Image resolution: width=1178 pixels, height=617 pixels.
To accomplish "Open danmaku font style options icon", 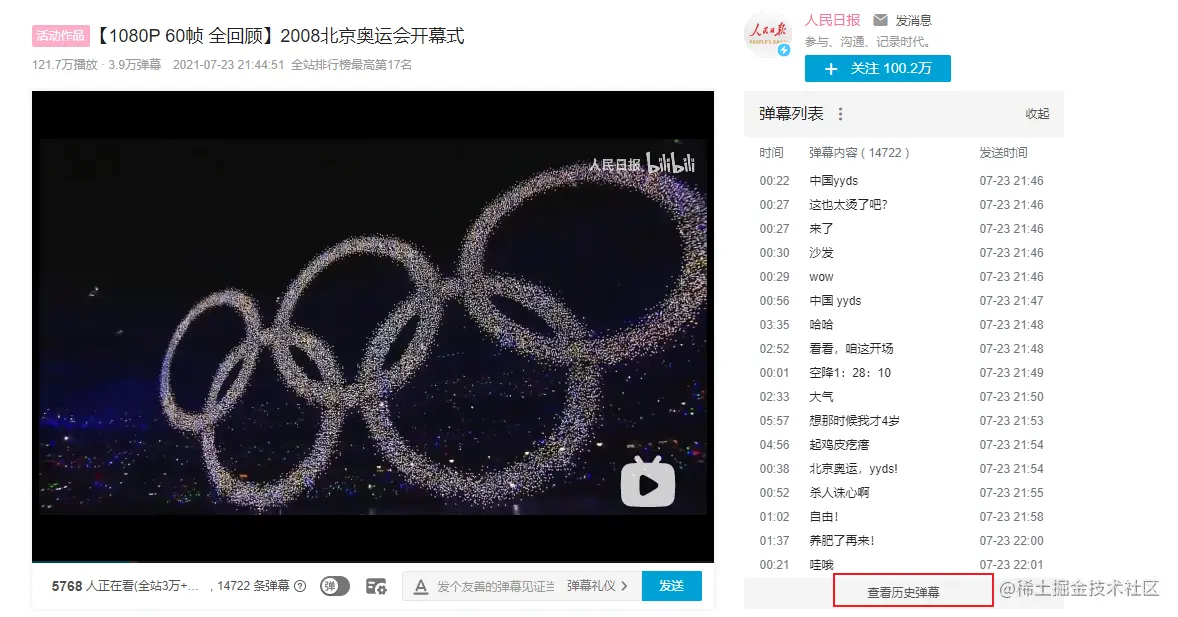I will pyautogui.click(x=421, y=586).
